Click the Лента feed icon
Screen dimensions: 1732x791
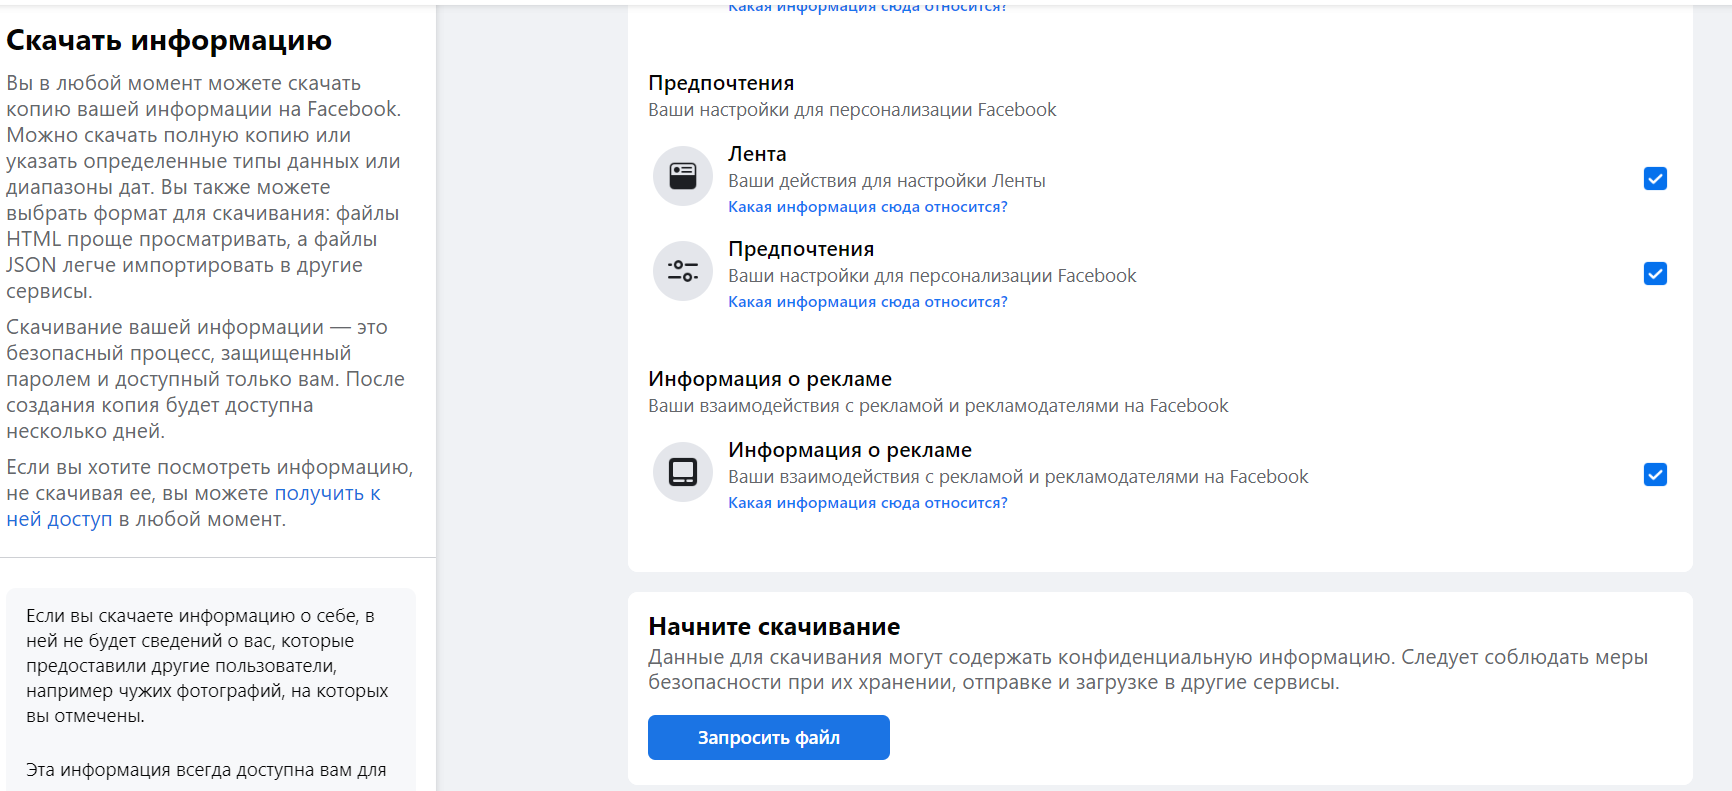(683, 176)
